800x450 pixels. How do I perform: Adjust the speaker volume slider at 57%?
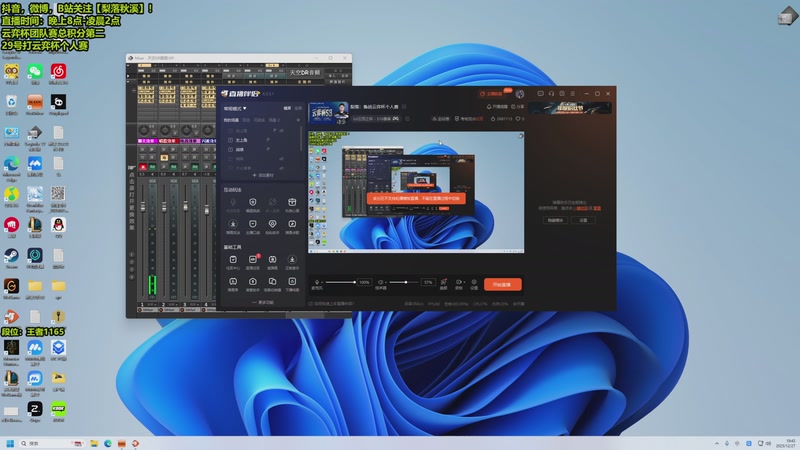[x=405, y=282]
